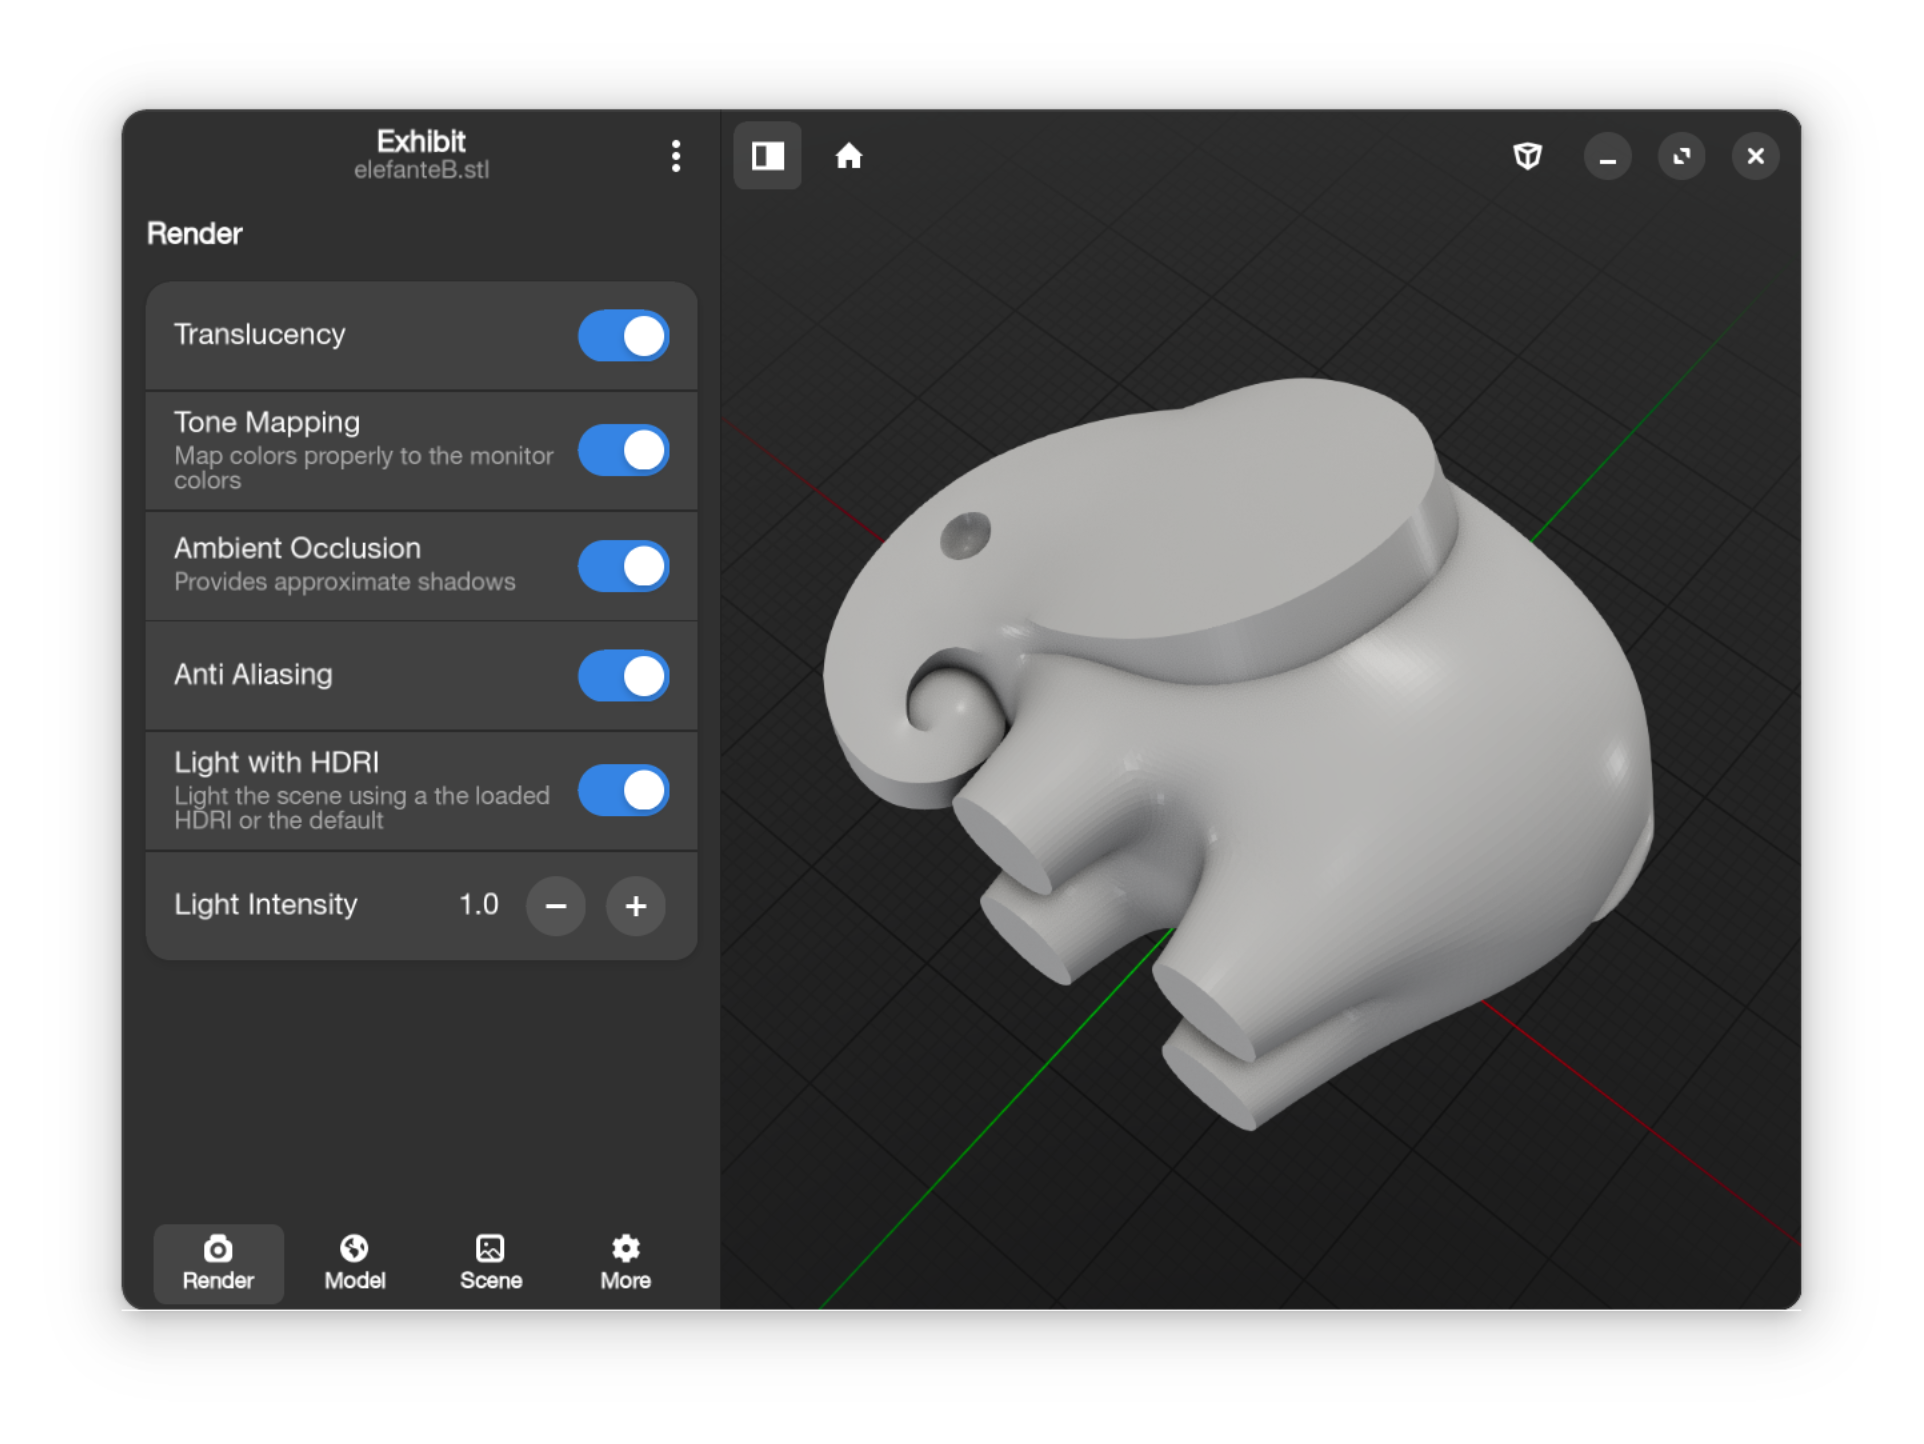Disable Anti Aliasing

[623, 676]
